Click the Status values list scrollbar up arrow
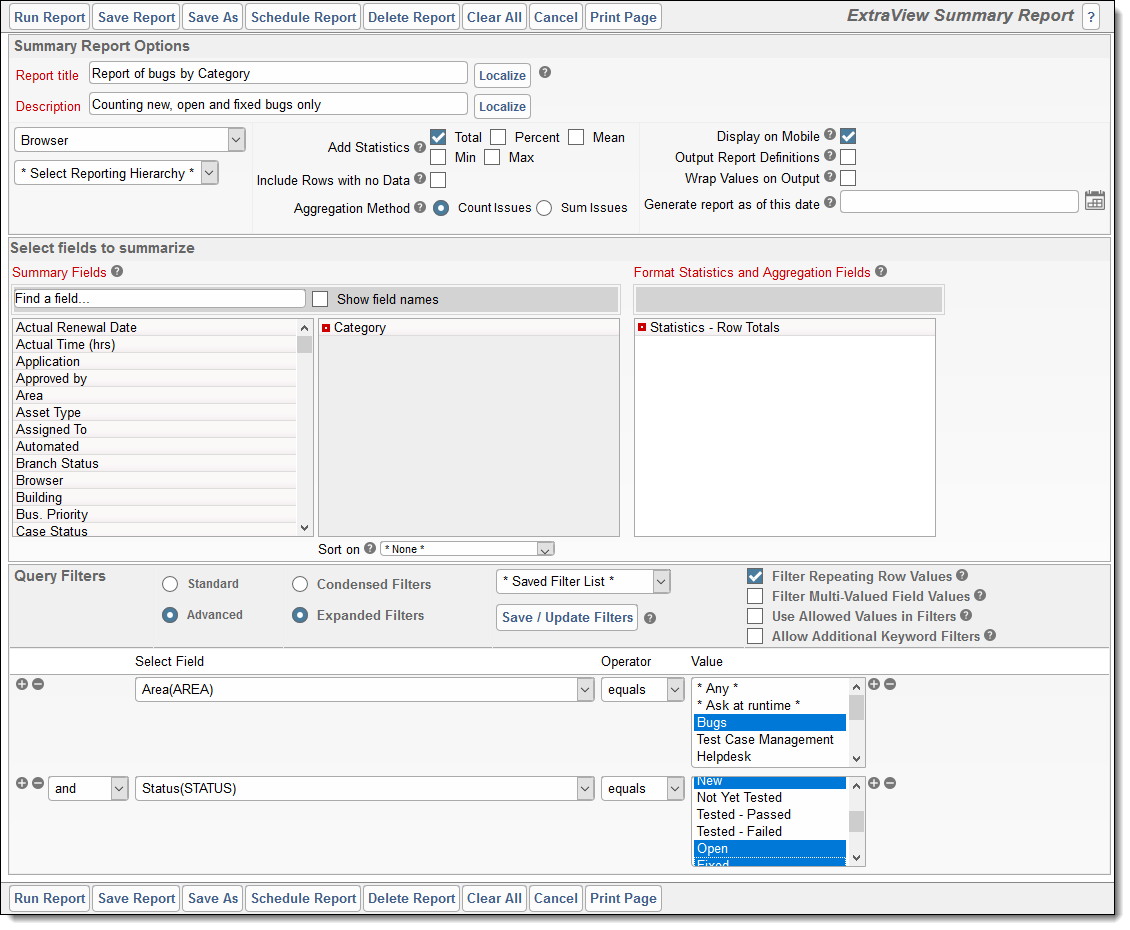The width and height of the screenshot is (1130, 930). tap(856, 786)
